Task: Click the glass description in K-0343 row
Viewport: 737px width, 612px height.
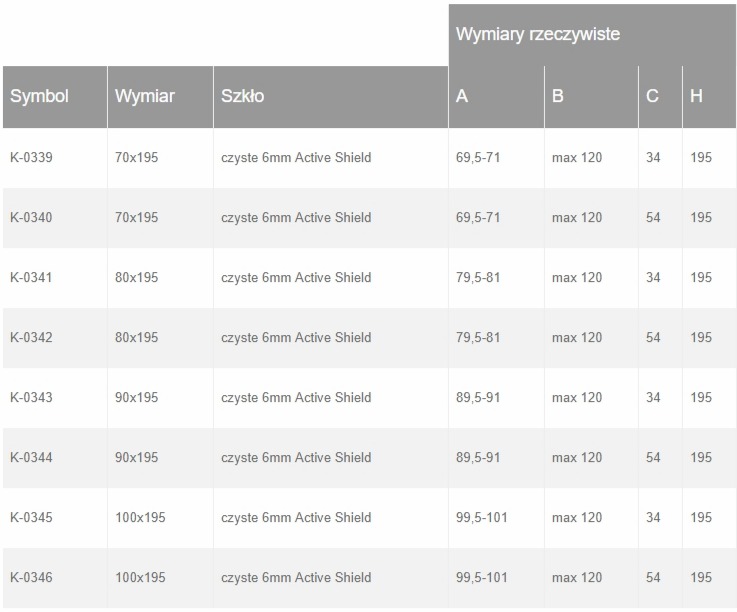Action: click(296, 398)
